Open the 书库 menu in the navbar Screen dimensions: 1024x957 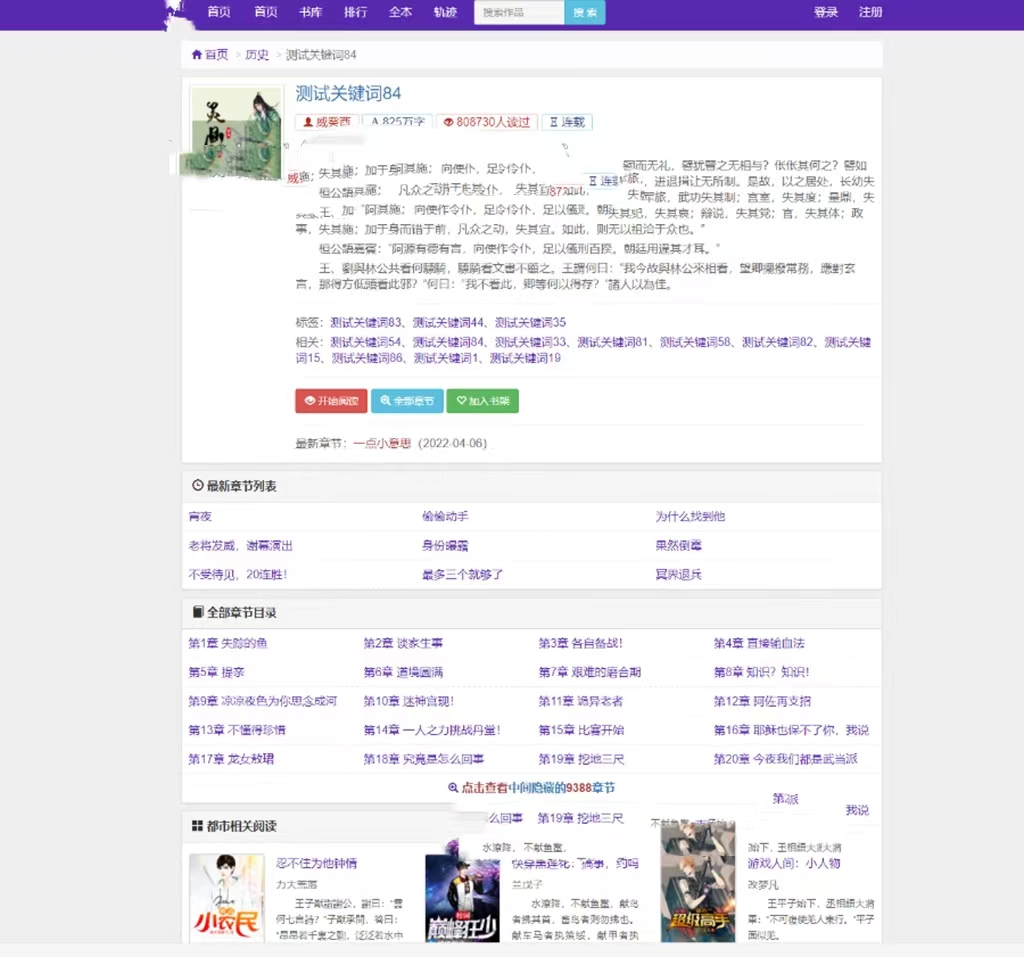[x=310, y=13]
